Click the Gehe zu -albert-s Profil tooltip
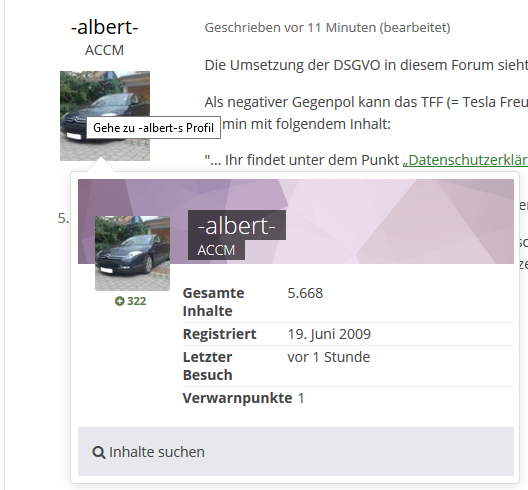 (x=154, y=128)
